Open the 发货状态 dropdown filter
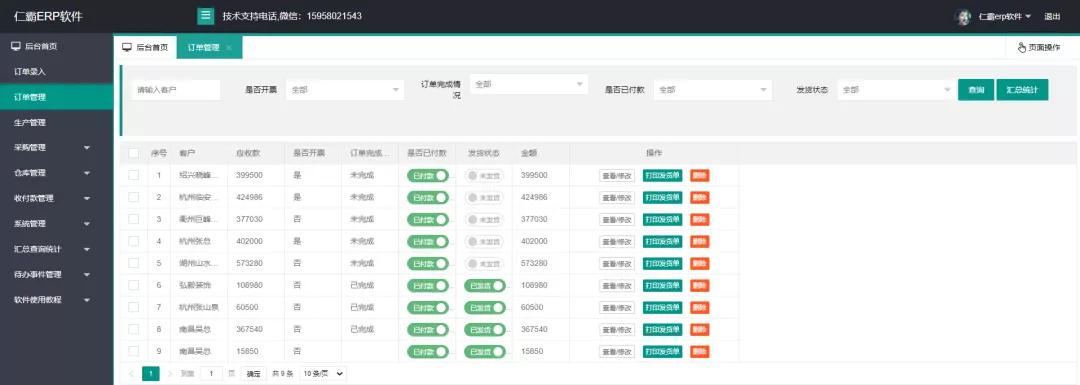1080x385 pixels. click(x=895, y=90)
